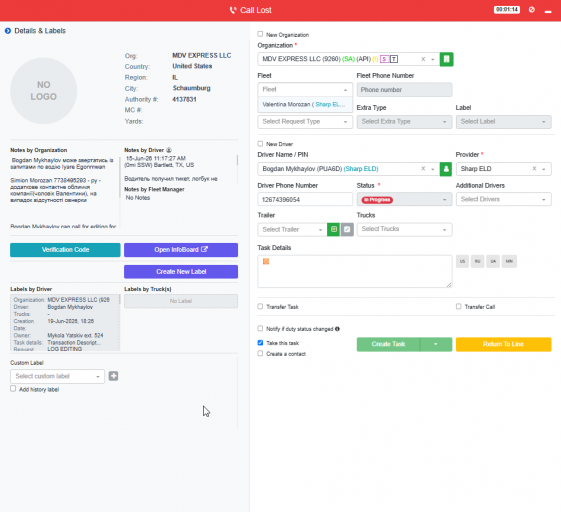Viewport: 561px width, 512px height.
Task: Collapse the Details & Labels panel arrow icon
Action: click(x=8, y=31)
